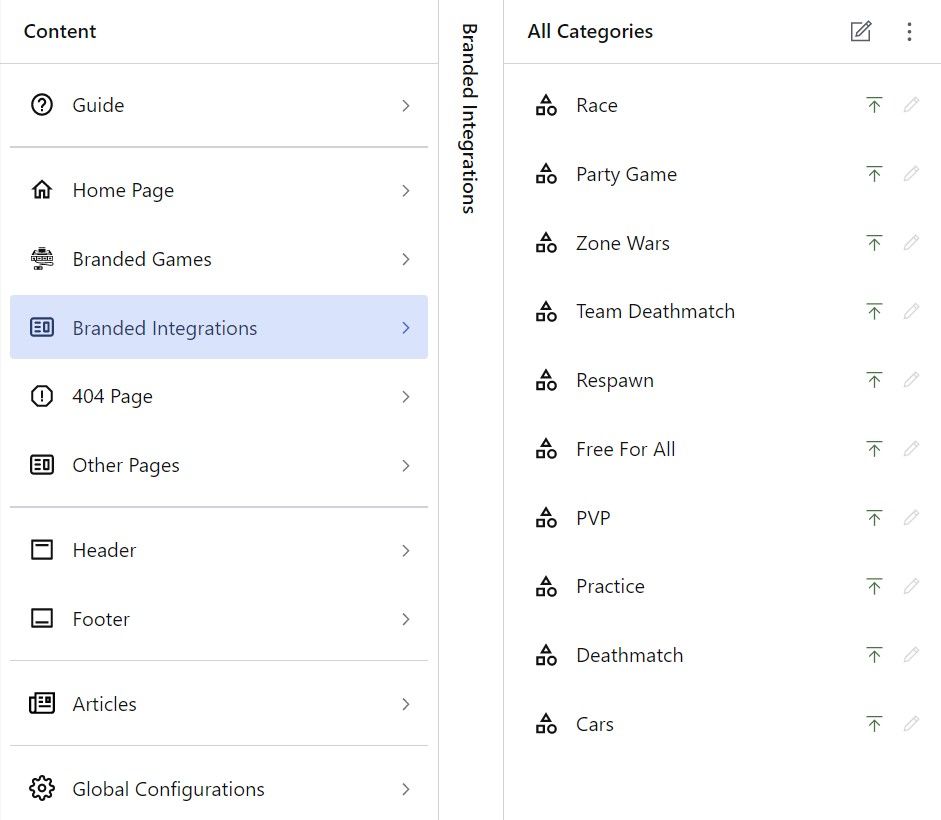Move Zone Wars to top
The height and width of the screenshot is (820, 941).
pyautogui.click(x=874, y=243)
